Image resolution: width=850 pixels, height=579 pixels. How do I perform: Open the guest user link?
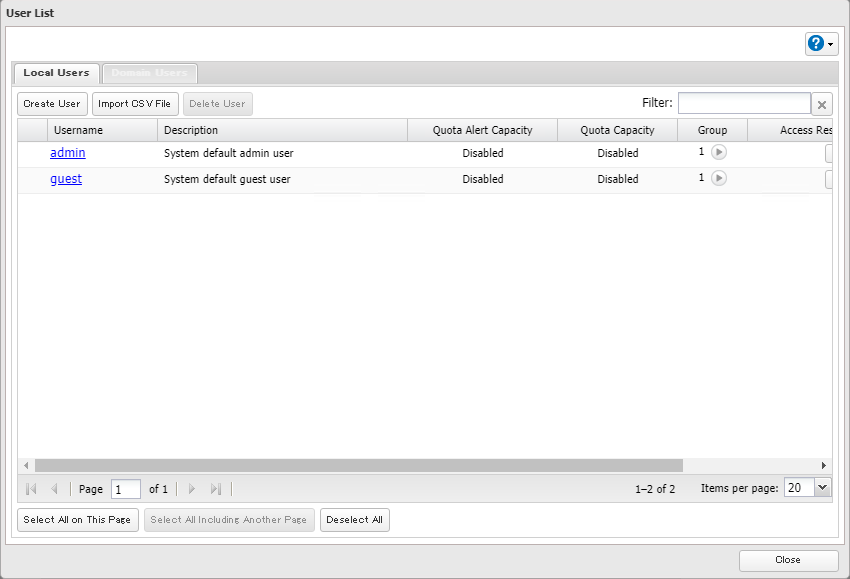click(x=66, y=179)
